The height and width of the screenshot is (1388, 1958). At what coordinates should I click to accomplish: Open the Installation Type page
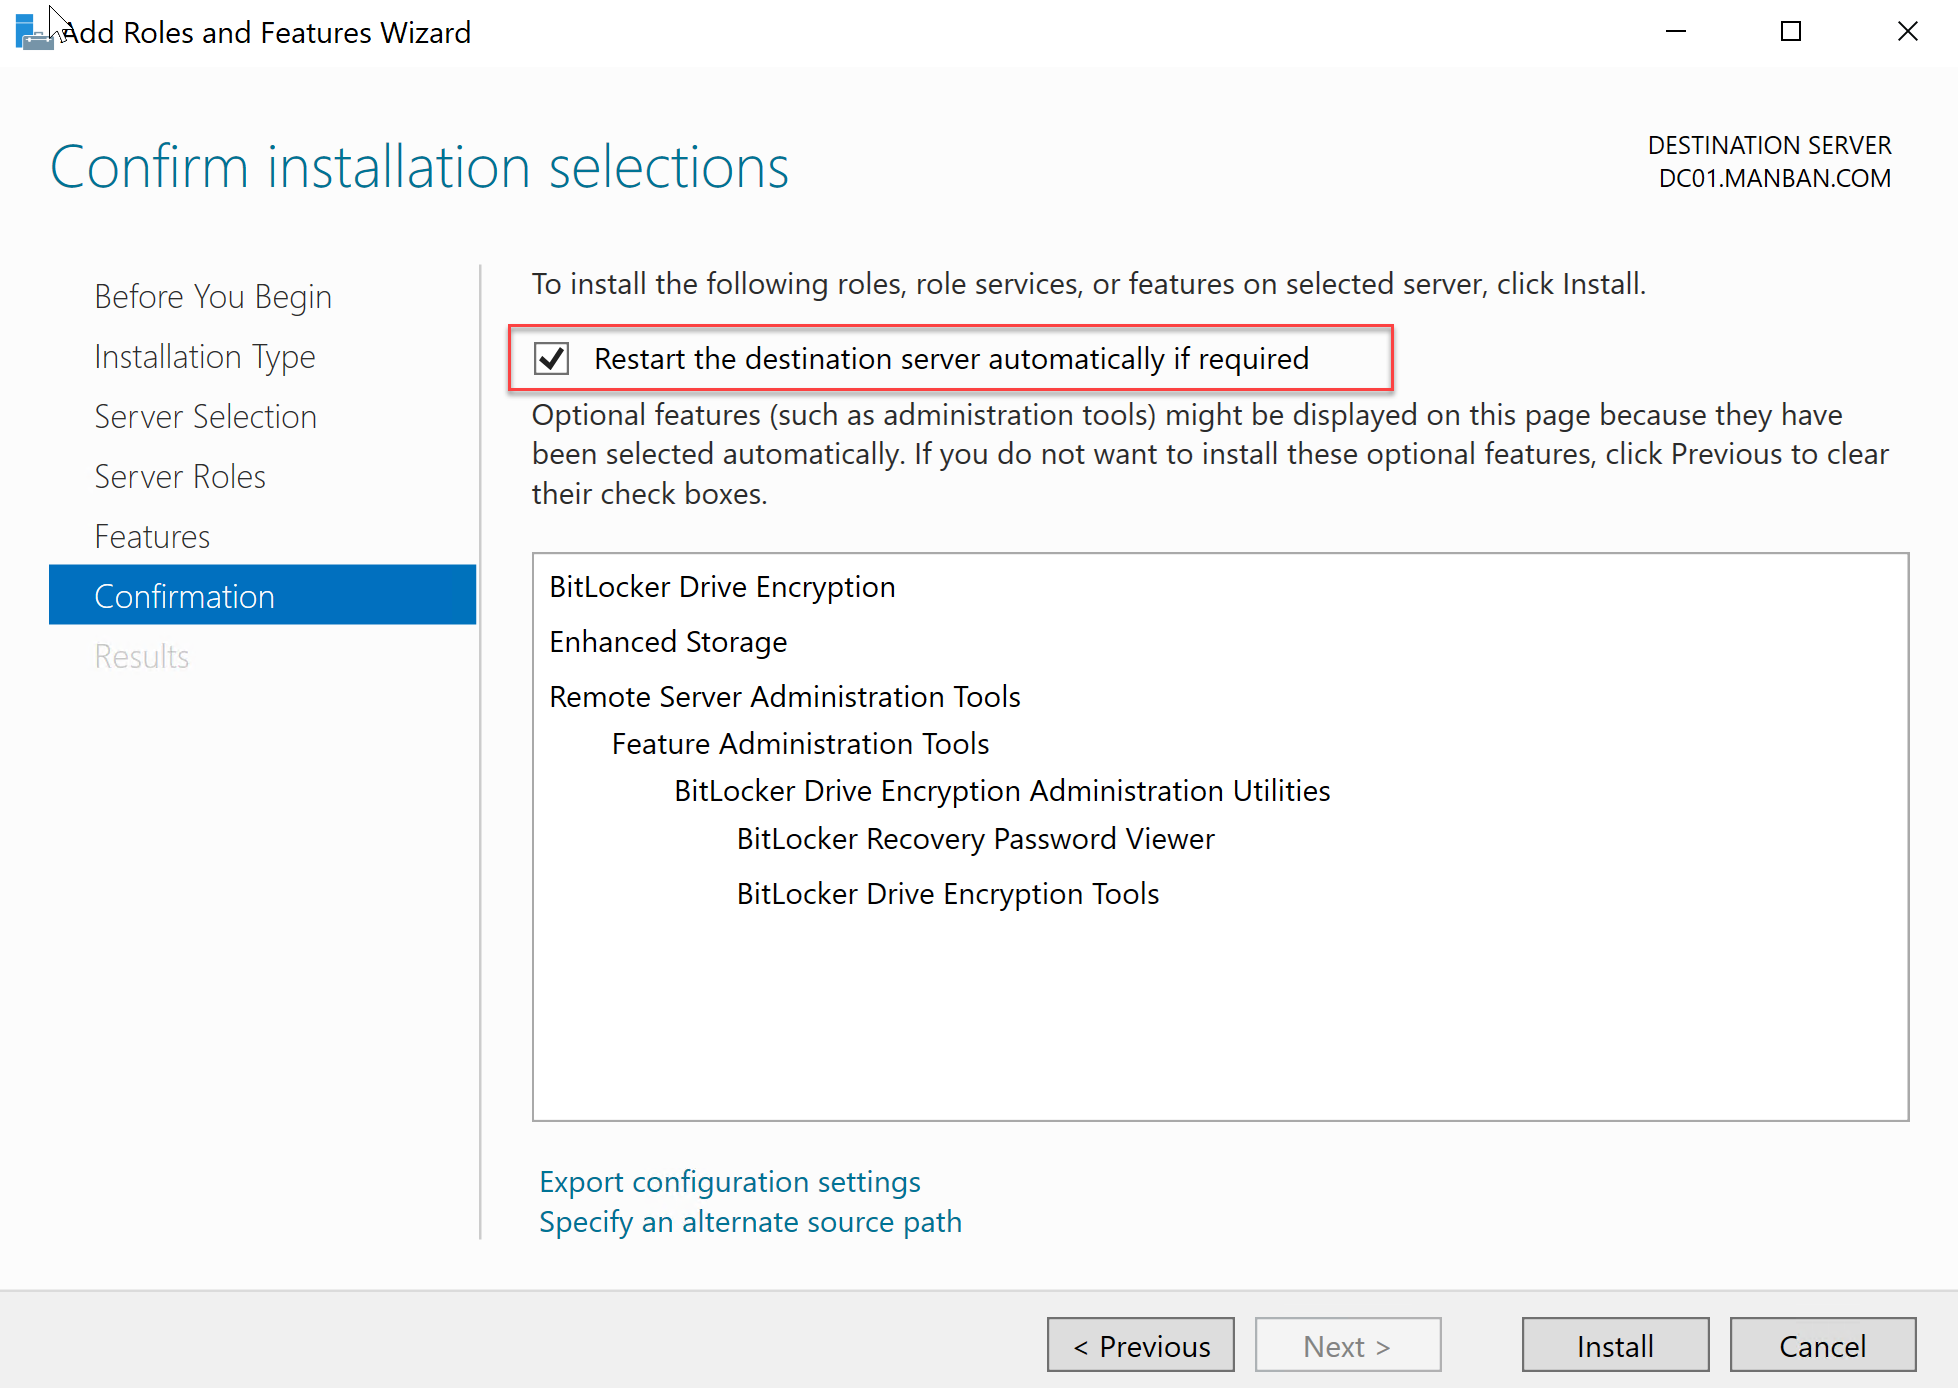(204, 356)
